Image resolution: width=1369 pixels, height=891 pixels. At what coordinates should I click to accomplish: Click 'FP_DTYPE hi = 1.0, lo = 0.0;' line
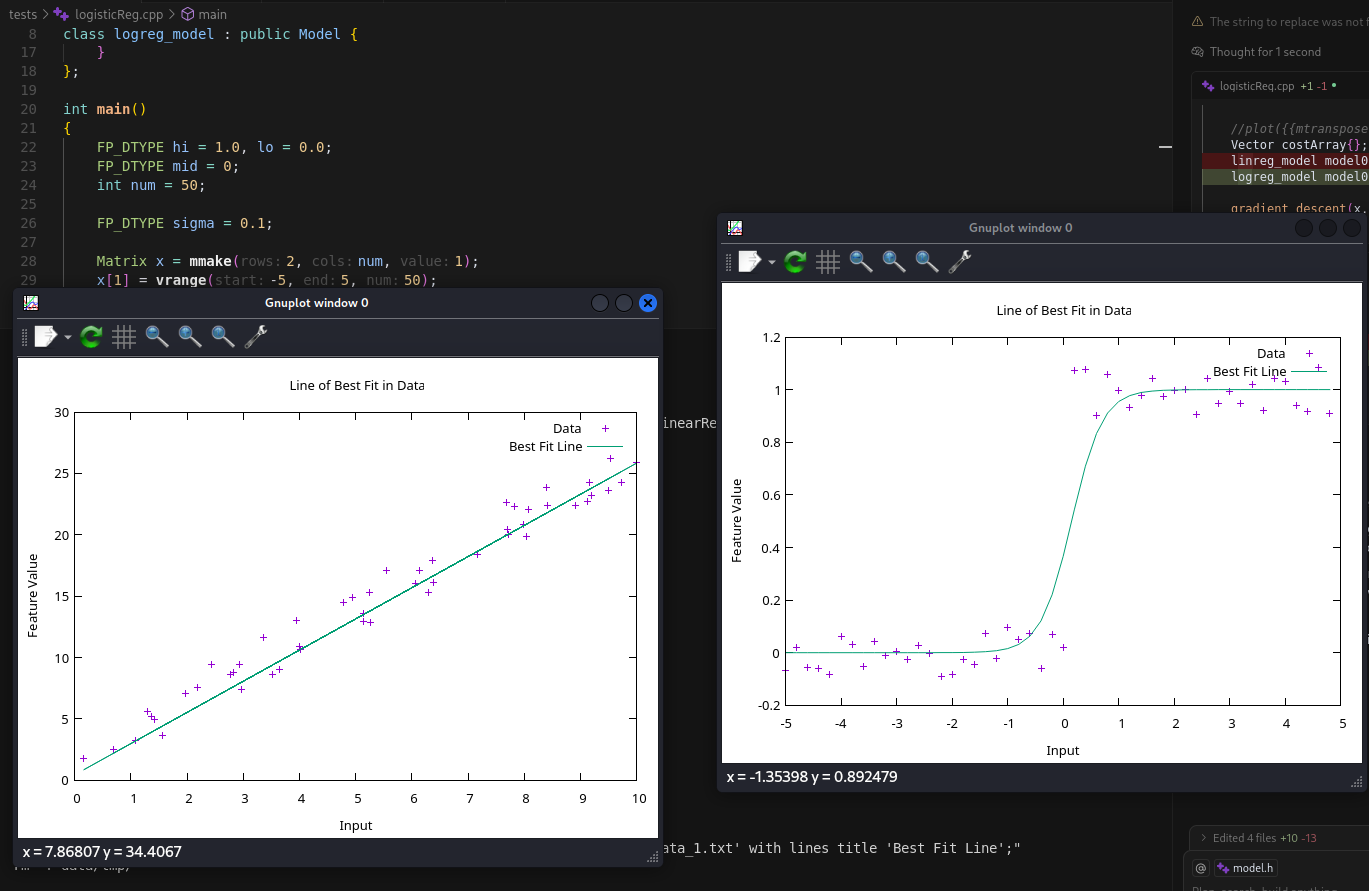pyautogui.click(x=214, y=147)
